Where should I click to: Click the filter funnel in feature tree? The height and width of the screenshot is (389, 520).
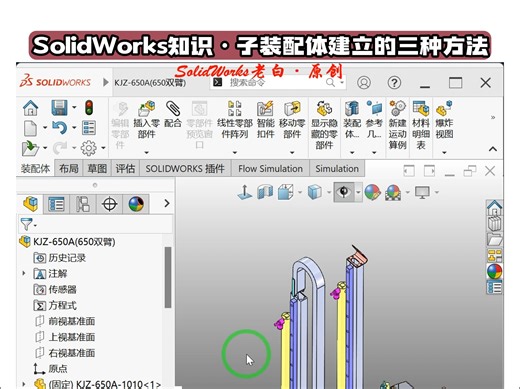pos(27,224)
